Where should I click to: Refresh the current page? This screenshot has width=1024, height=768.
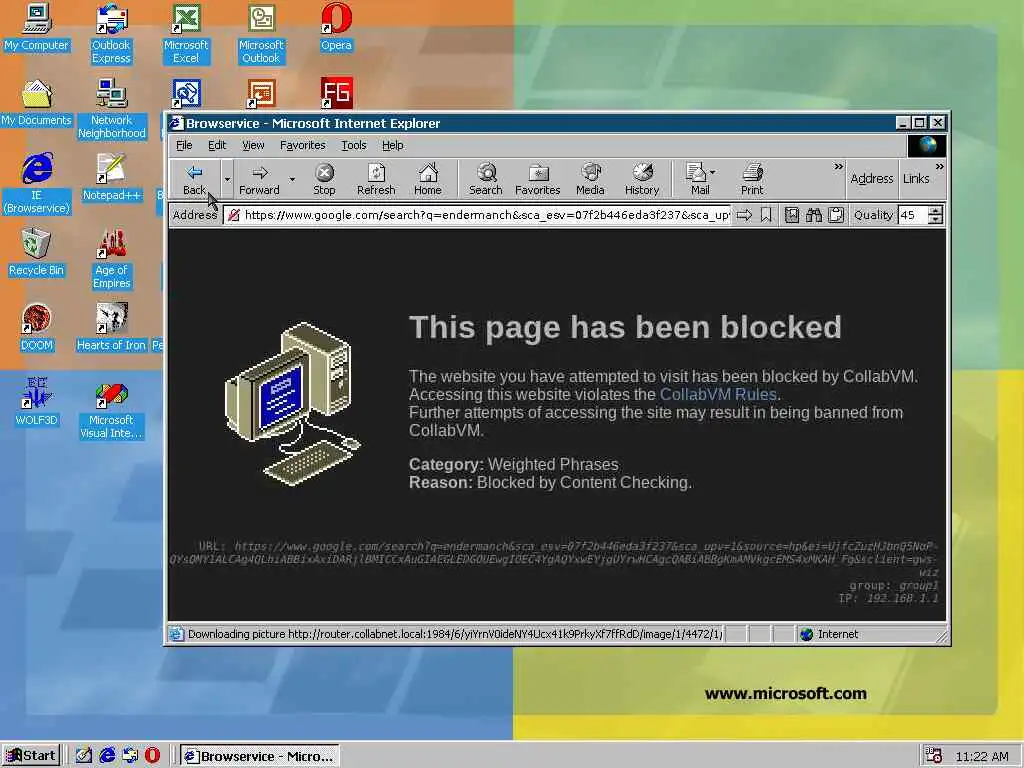pos(376,179)
